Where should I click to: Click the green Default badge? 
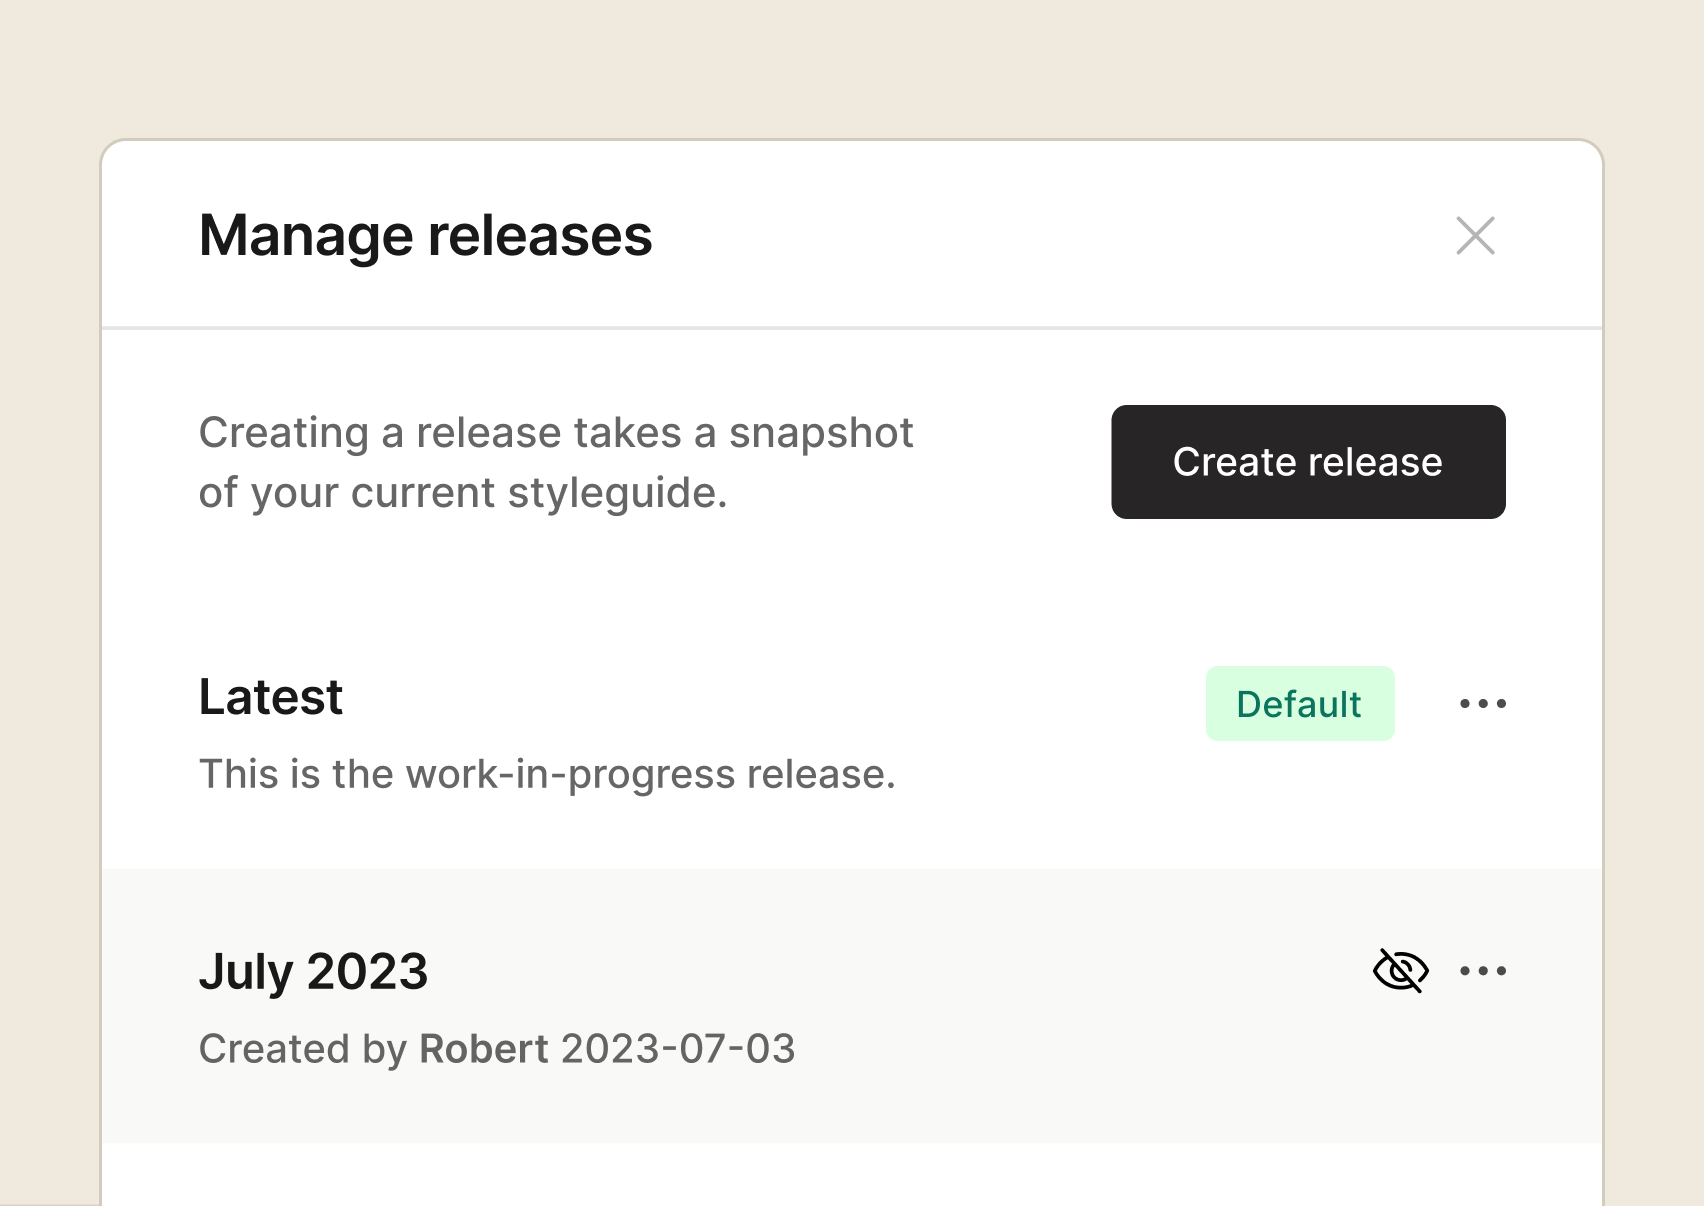tap(1299, 703)
